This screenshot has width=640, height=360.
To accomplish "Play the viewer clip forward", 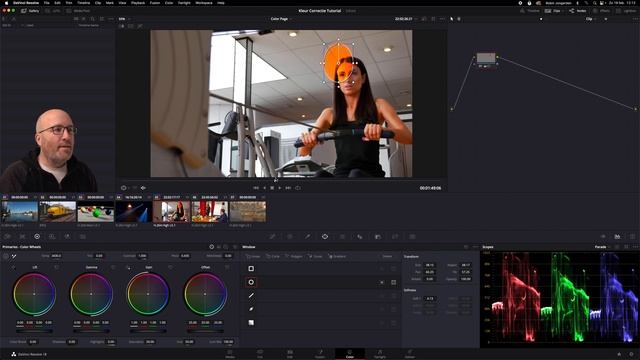I will 280,188.
